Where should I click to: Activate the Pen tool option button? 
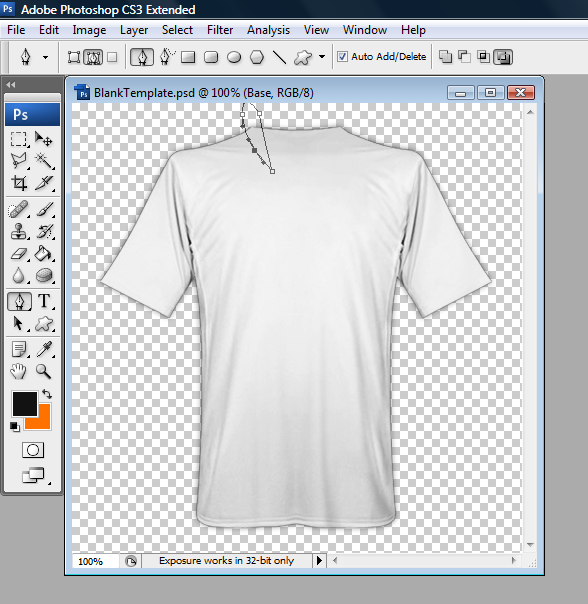click(x=142, y=57)
